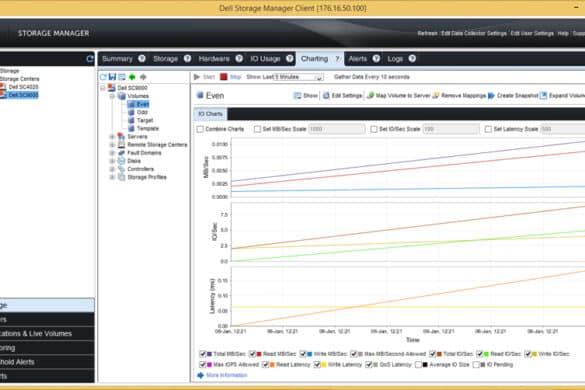Image resolution: width=585 pixels, height=390 pixels.
Task: Click the gray forward arrow icon
Action: pyautogui.click(x=143, y=77)
